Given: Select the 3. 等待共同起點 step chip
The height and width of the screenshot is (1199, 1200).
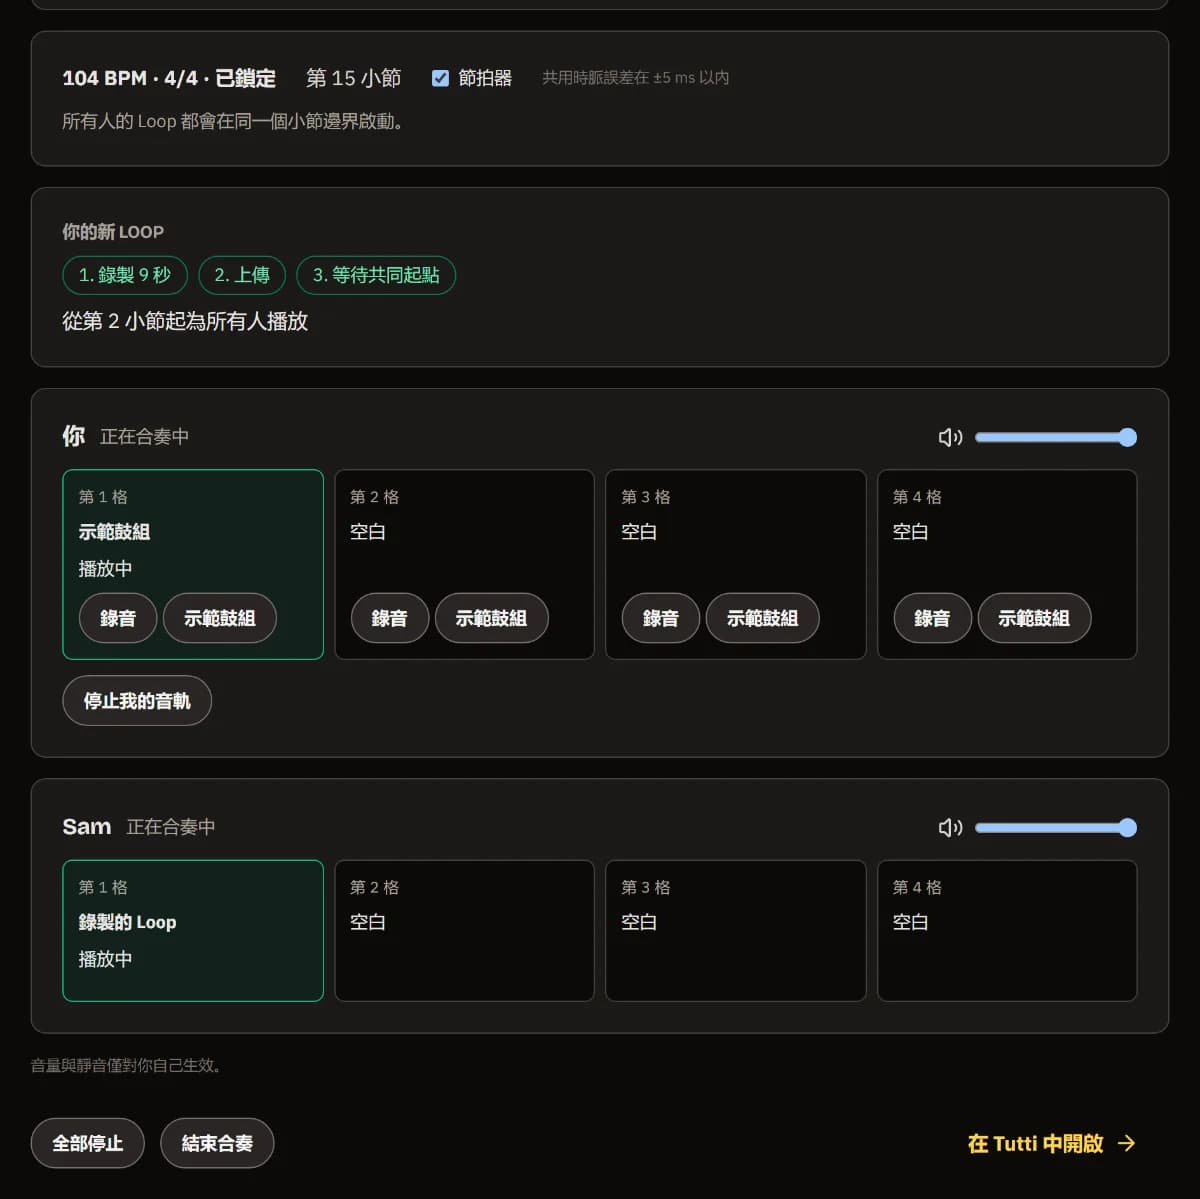Looking at the screenshot, I should pos(376,275).
